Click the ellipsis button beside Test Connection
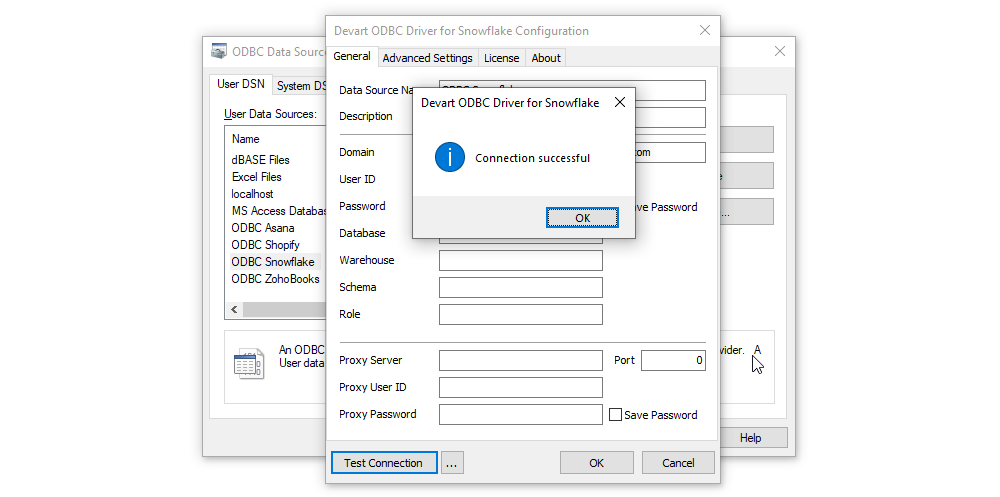The width and height of the screenshot is (1000, 497). (452, 463)
